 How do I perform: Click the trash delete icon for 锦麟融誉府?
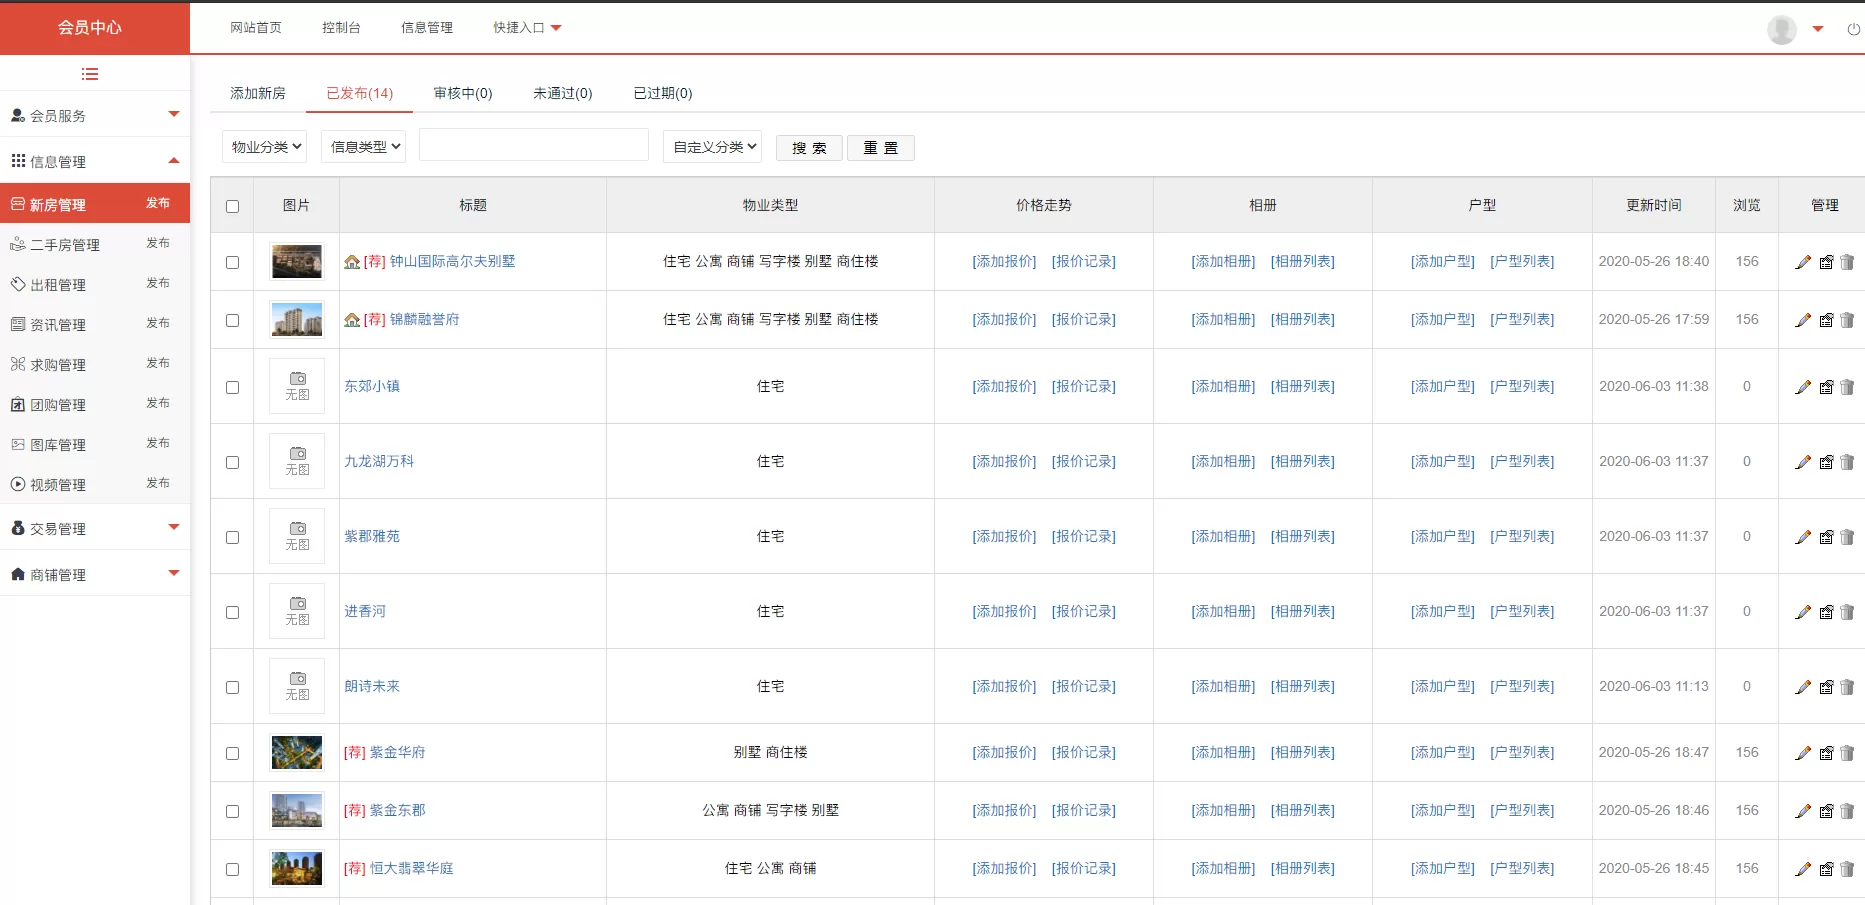click(1847, 320)
